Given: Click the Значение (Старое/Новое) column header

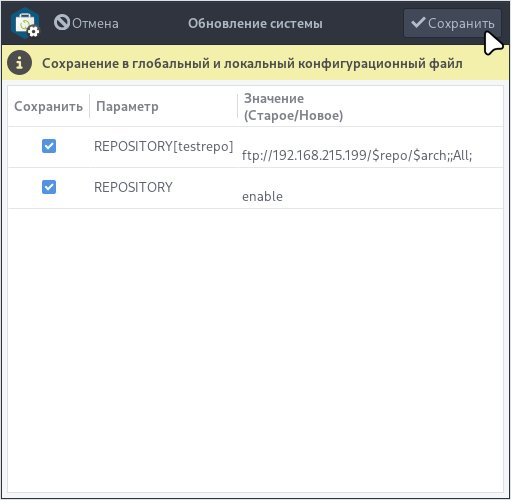Looking at the screenshot, I should tap(293, 107).
